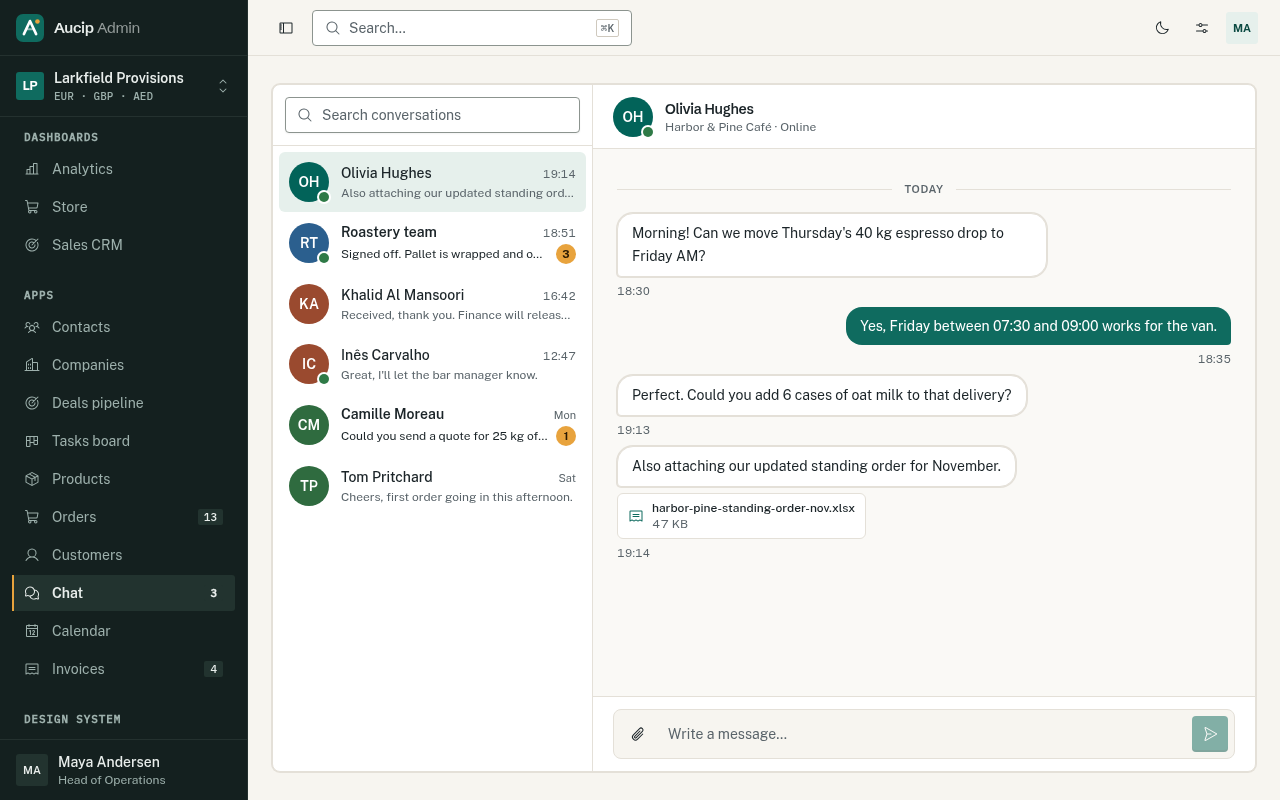Click the Orders badge showing 13
This screenshot has height=800, width=1280.
pos(210,517)
